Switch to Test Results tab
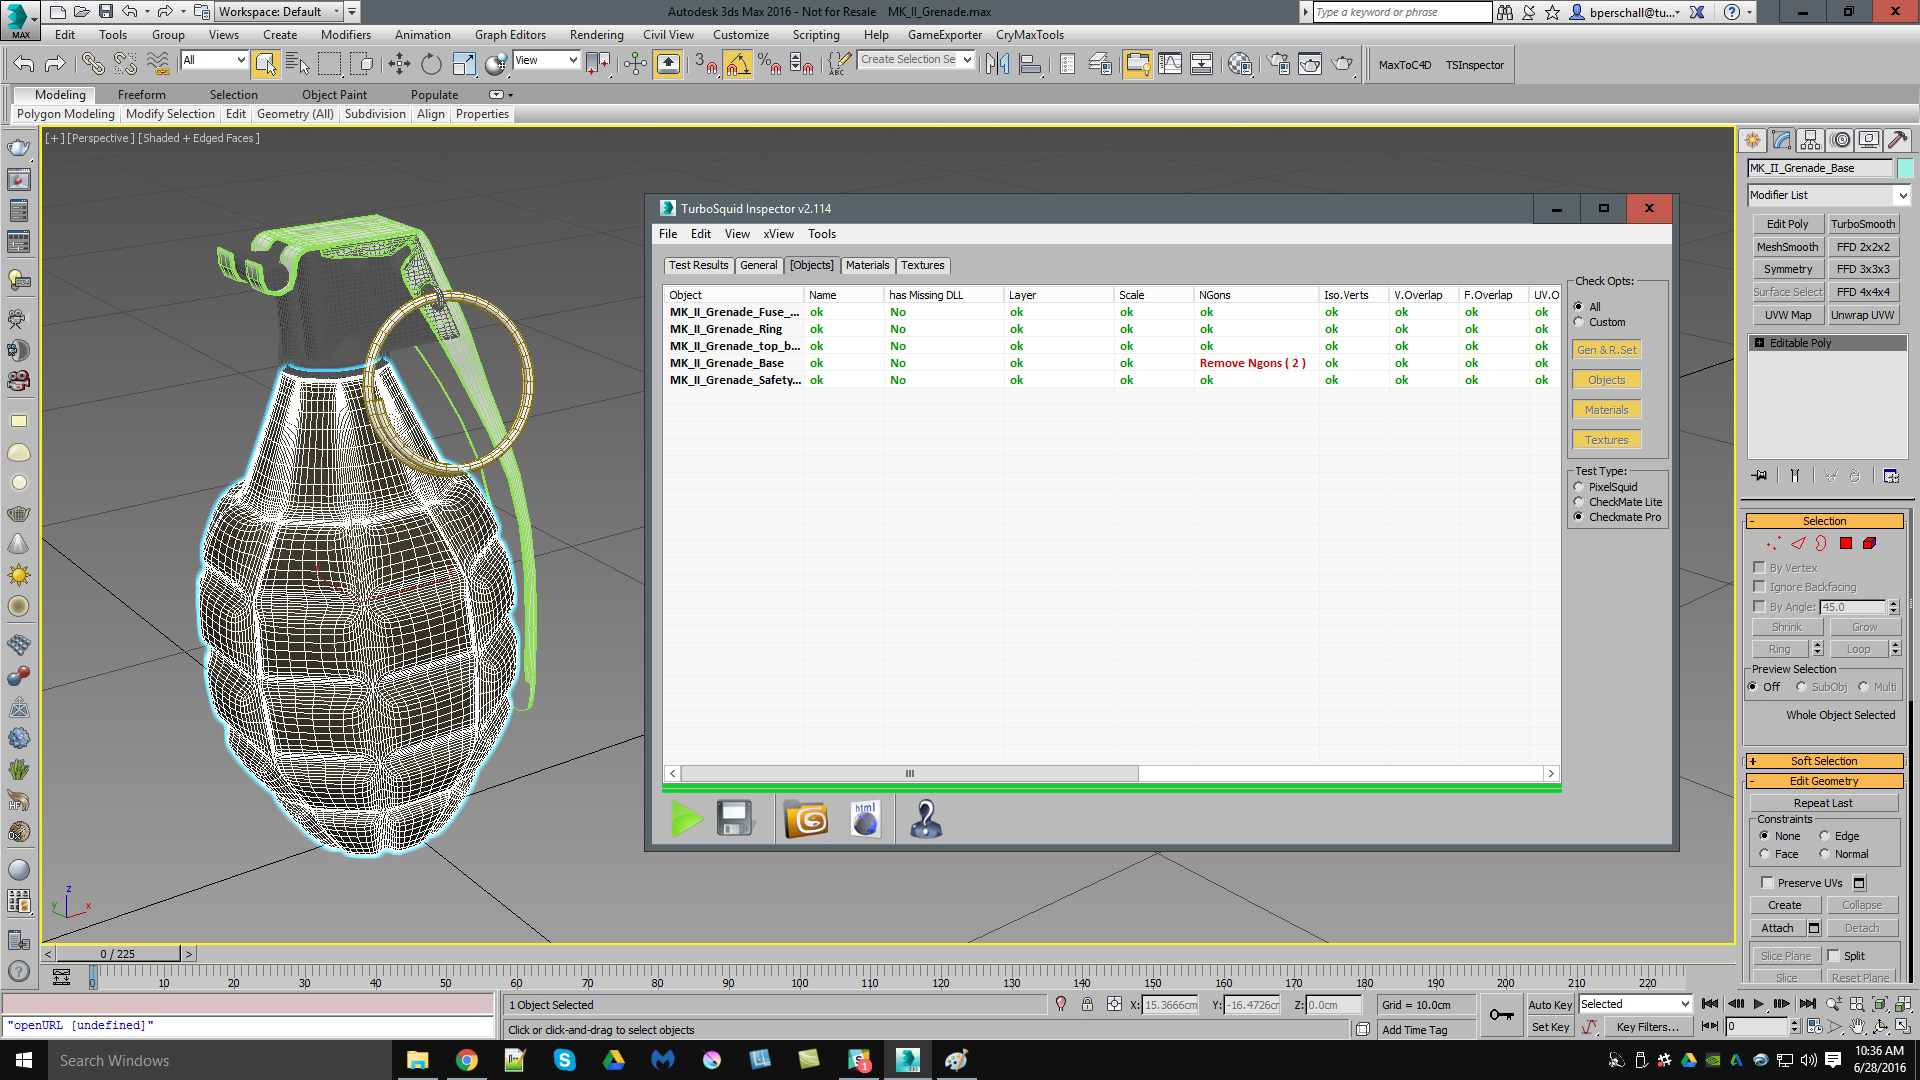Screen dimensions: 1920x1080 [x=698, y=265]
